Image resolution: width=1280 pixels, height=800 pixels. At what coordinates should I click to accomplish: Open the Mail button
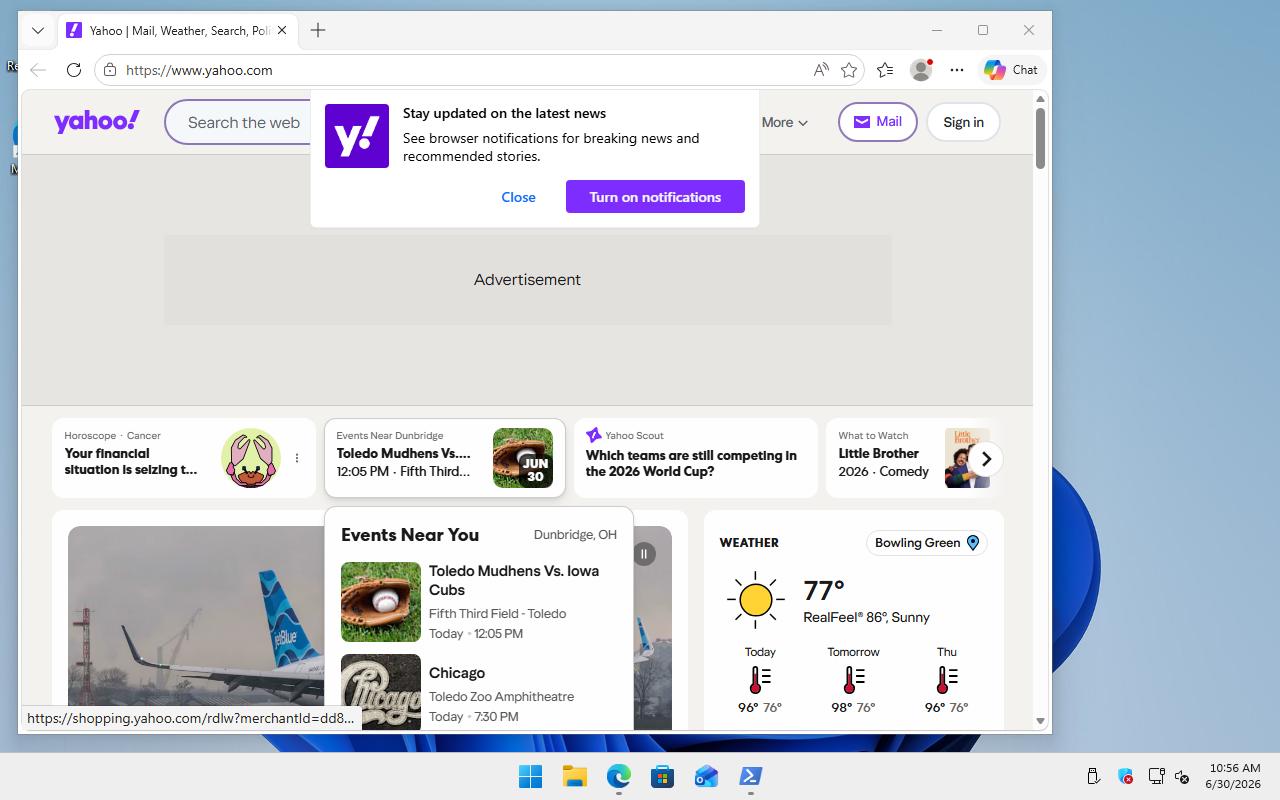point(878,122)
